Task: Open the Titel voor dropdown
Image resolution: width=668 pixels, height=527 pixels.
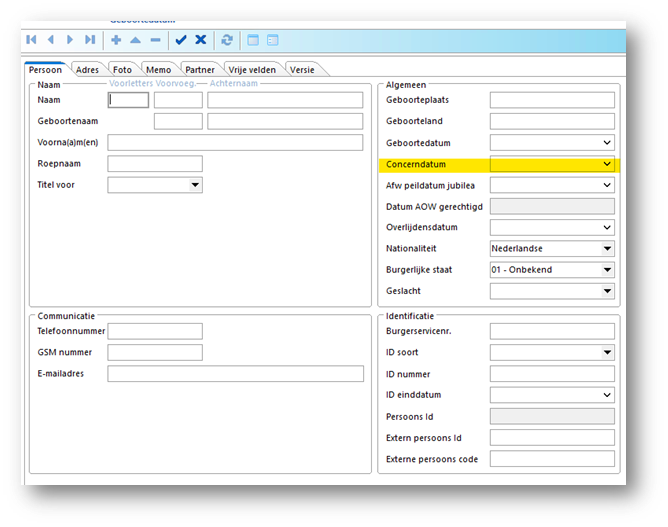Action: (195, 185)
